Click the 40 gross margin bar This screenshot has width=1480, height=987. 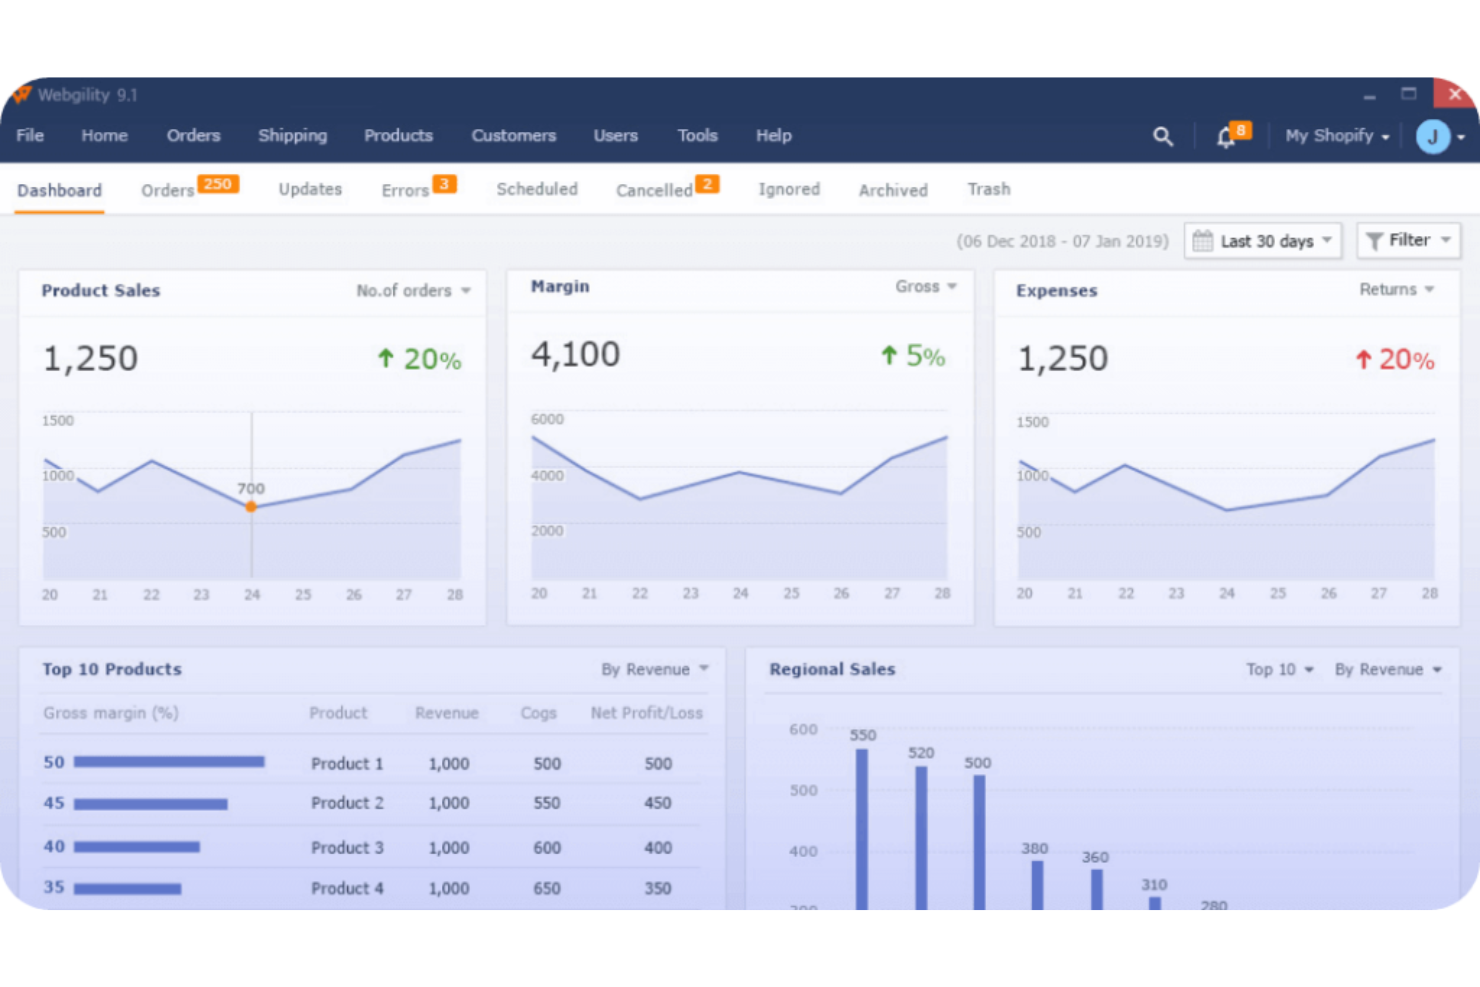point(137,847)
